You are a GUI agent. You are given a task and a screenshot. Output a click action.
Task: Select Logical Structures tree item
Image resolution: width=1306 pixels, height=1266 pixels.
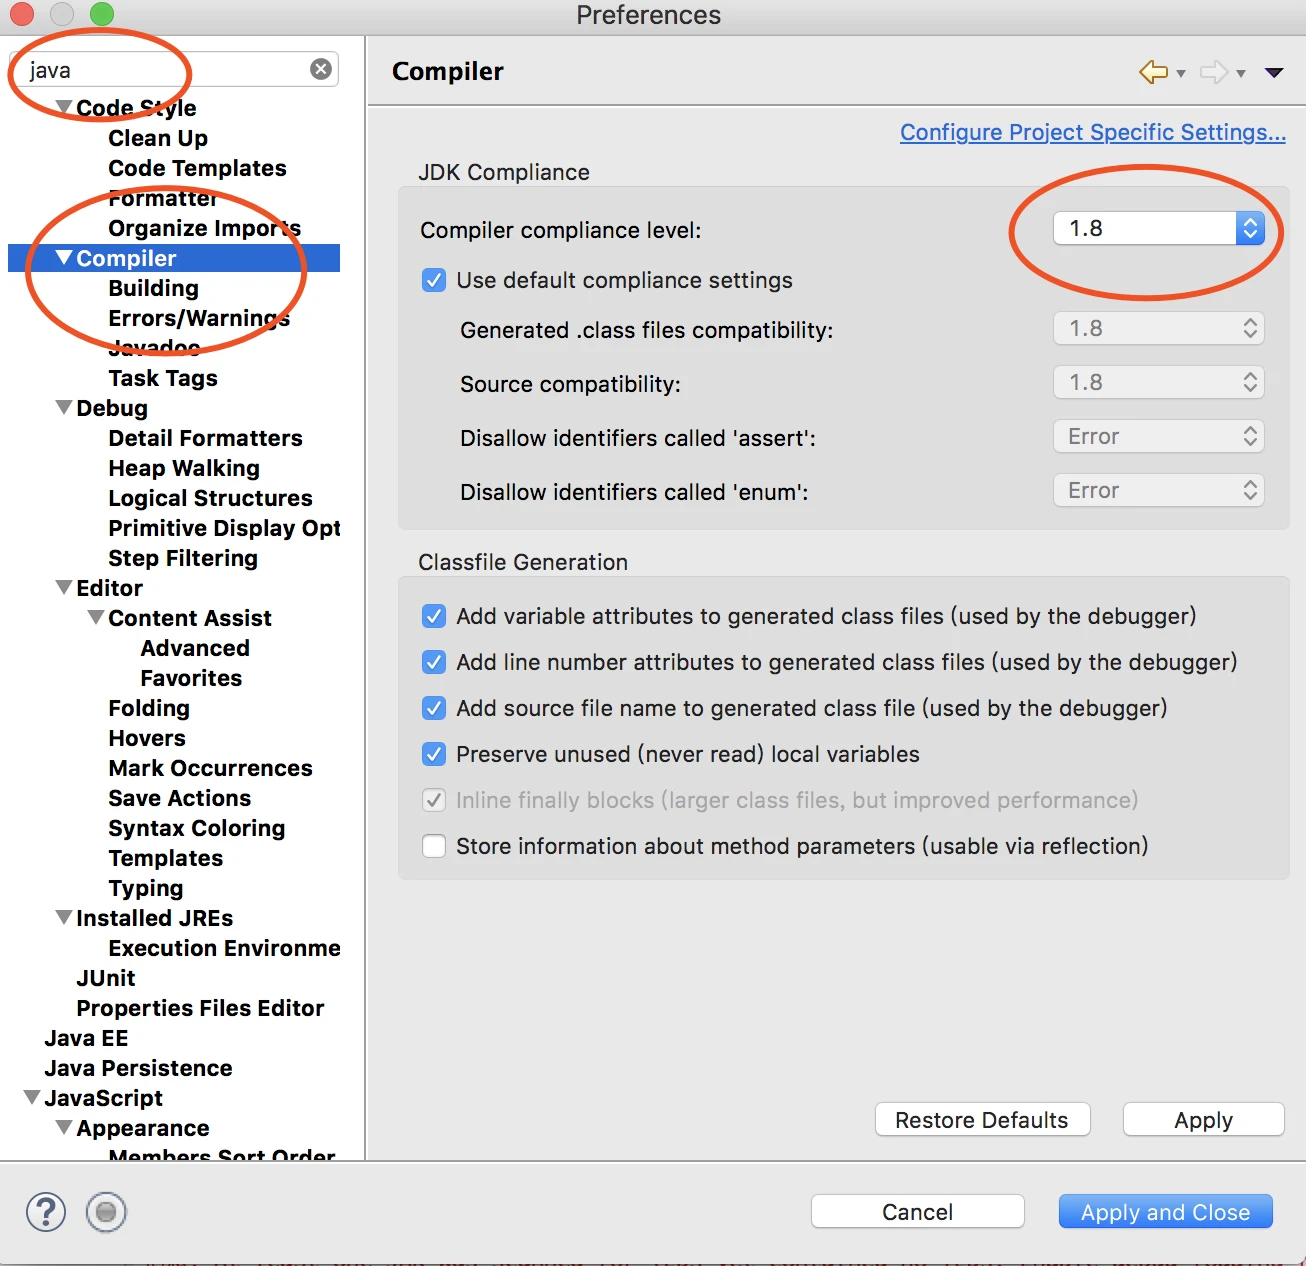click(210, 498)
